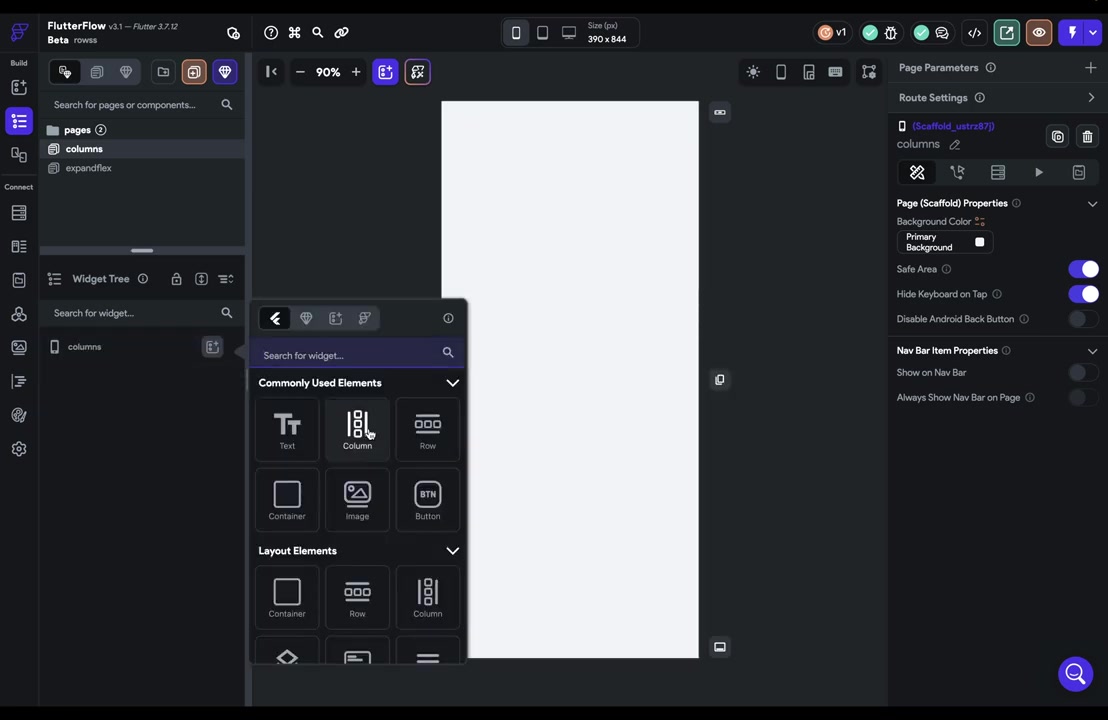Enable Always Show Nav Bar on Page
This screenshot has height=720, width=1108.
[1083, 398]
